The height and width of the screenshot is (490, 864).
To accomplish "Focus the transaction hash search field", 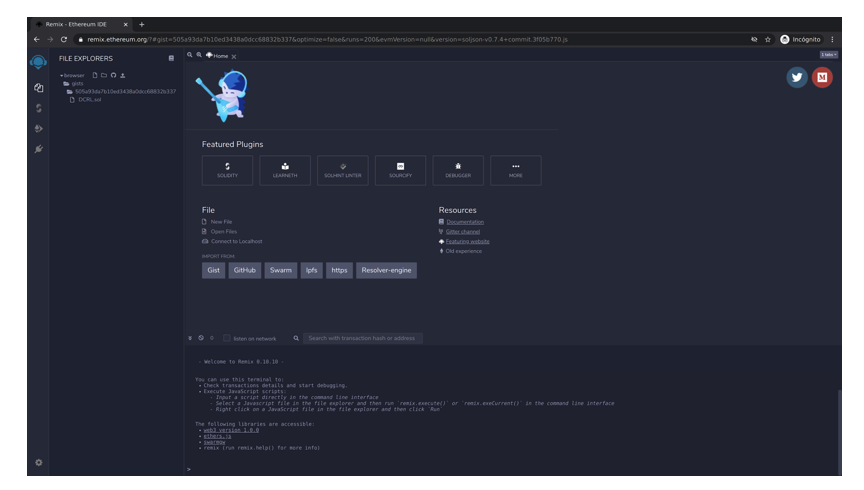I will click(363, 338).
